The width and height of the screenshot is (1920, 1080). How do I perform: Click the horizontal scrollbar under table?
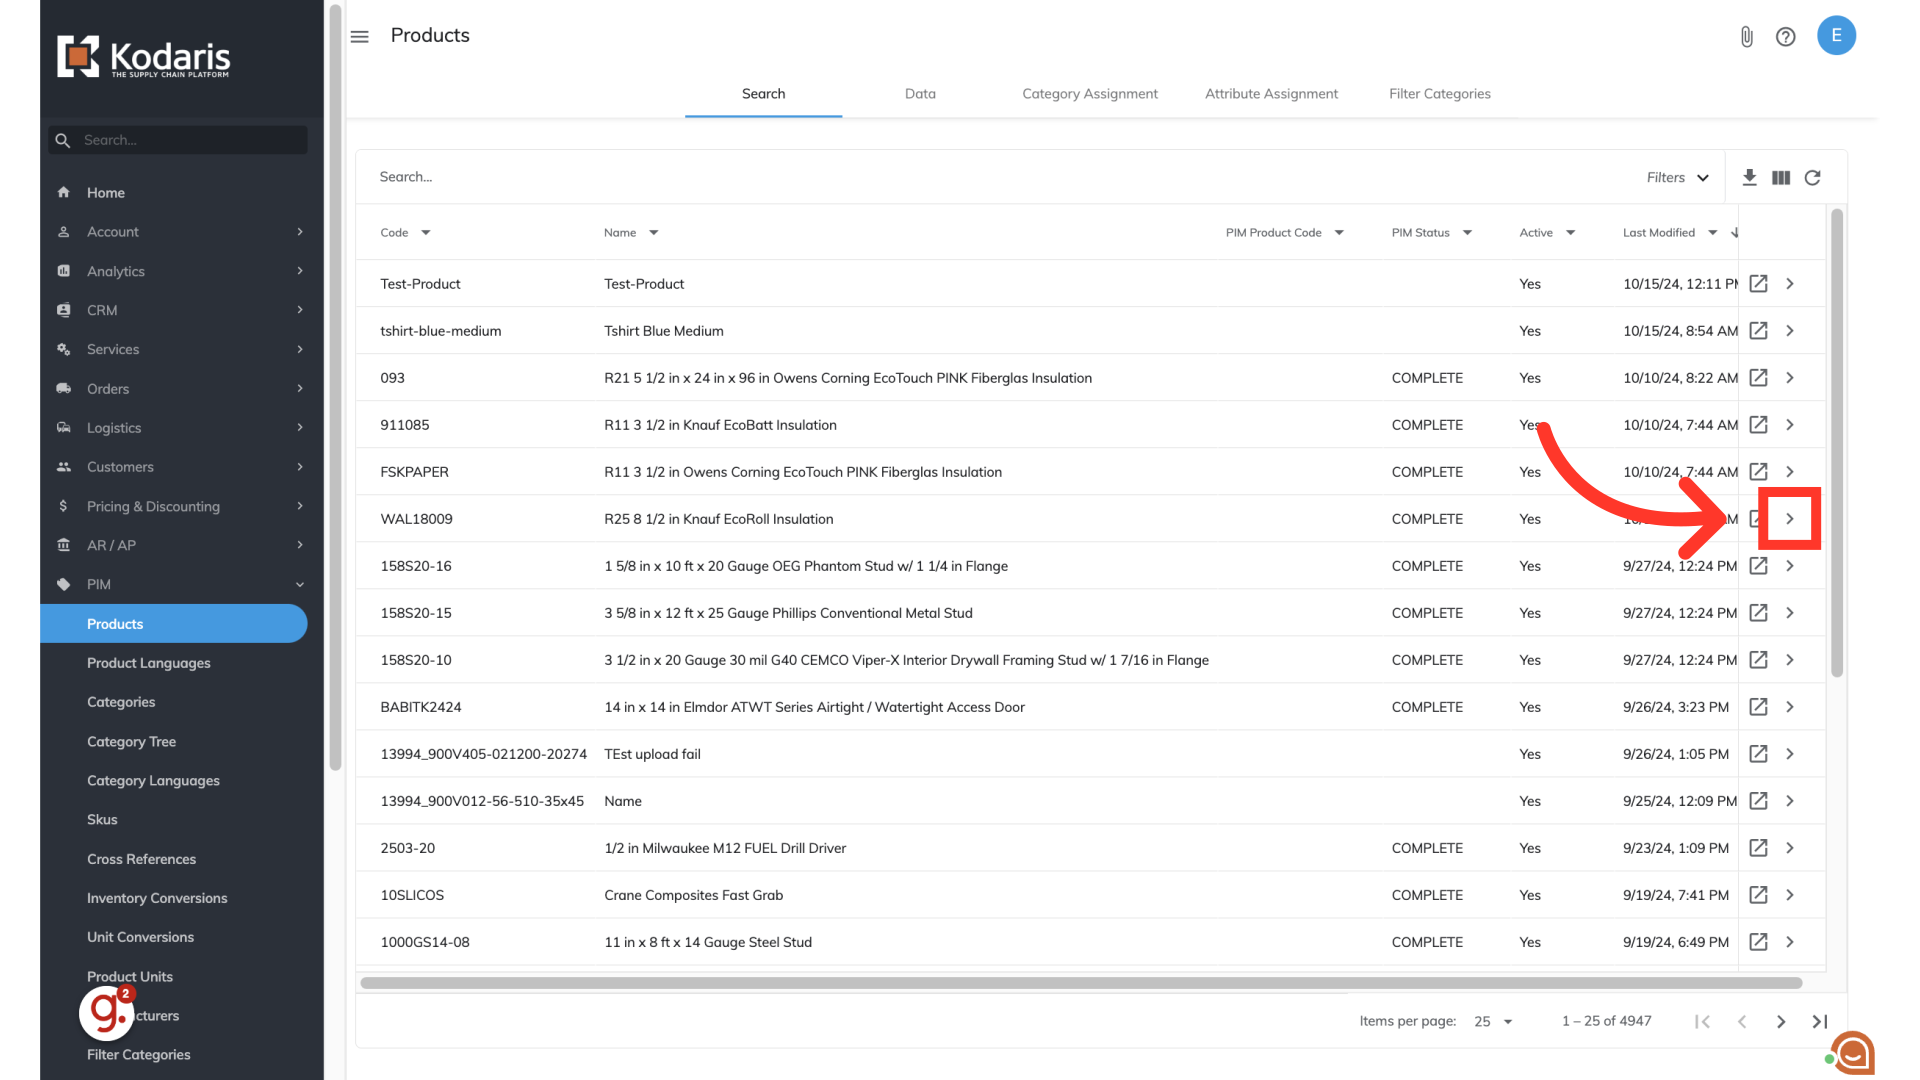click(1080, 983)
